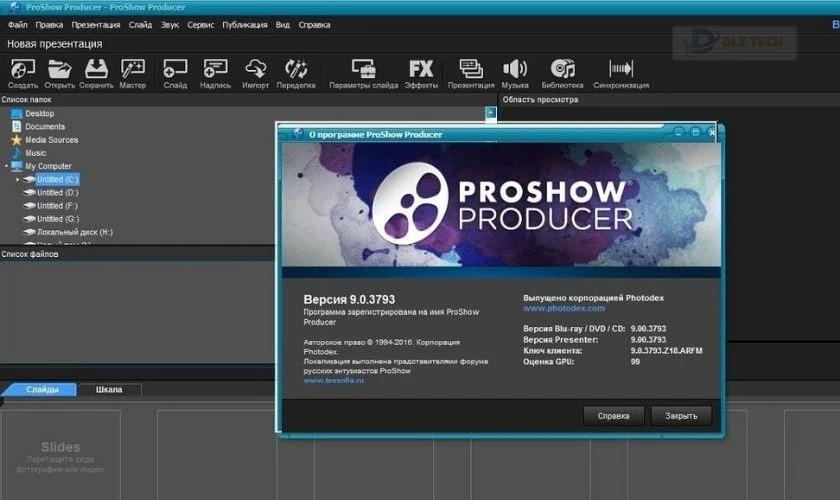Open the www.teosofia.ru link

[334, 380]
